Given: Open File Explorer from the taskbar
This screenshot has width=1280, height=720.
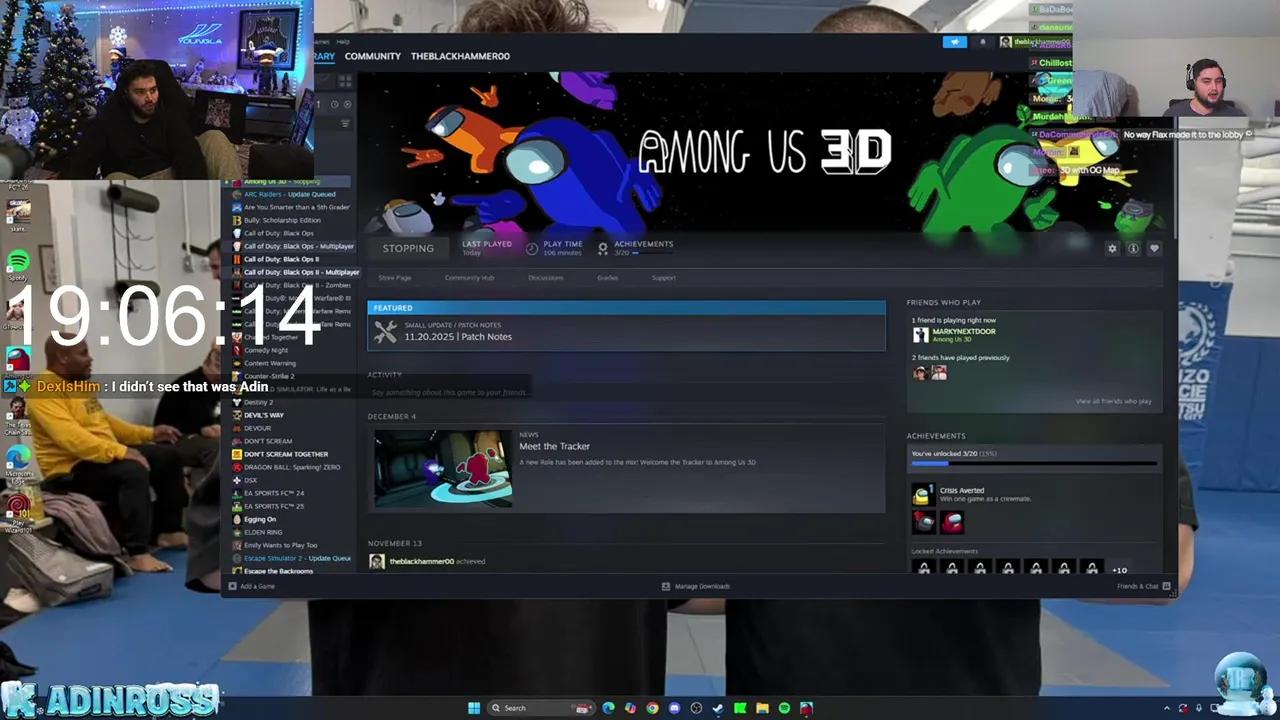Looking at the screenshot, I should click(762, 708).
